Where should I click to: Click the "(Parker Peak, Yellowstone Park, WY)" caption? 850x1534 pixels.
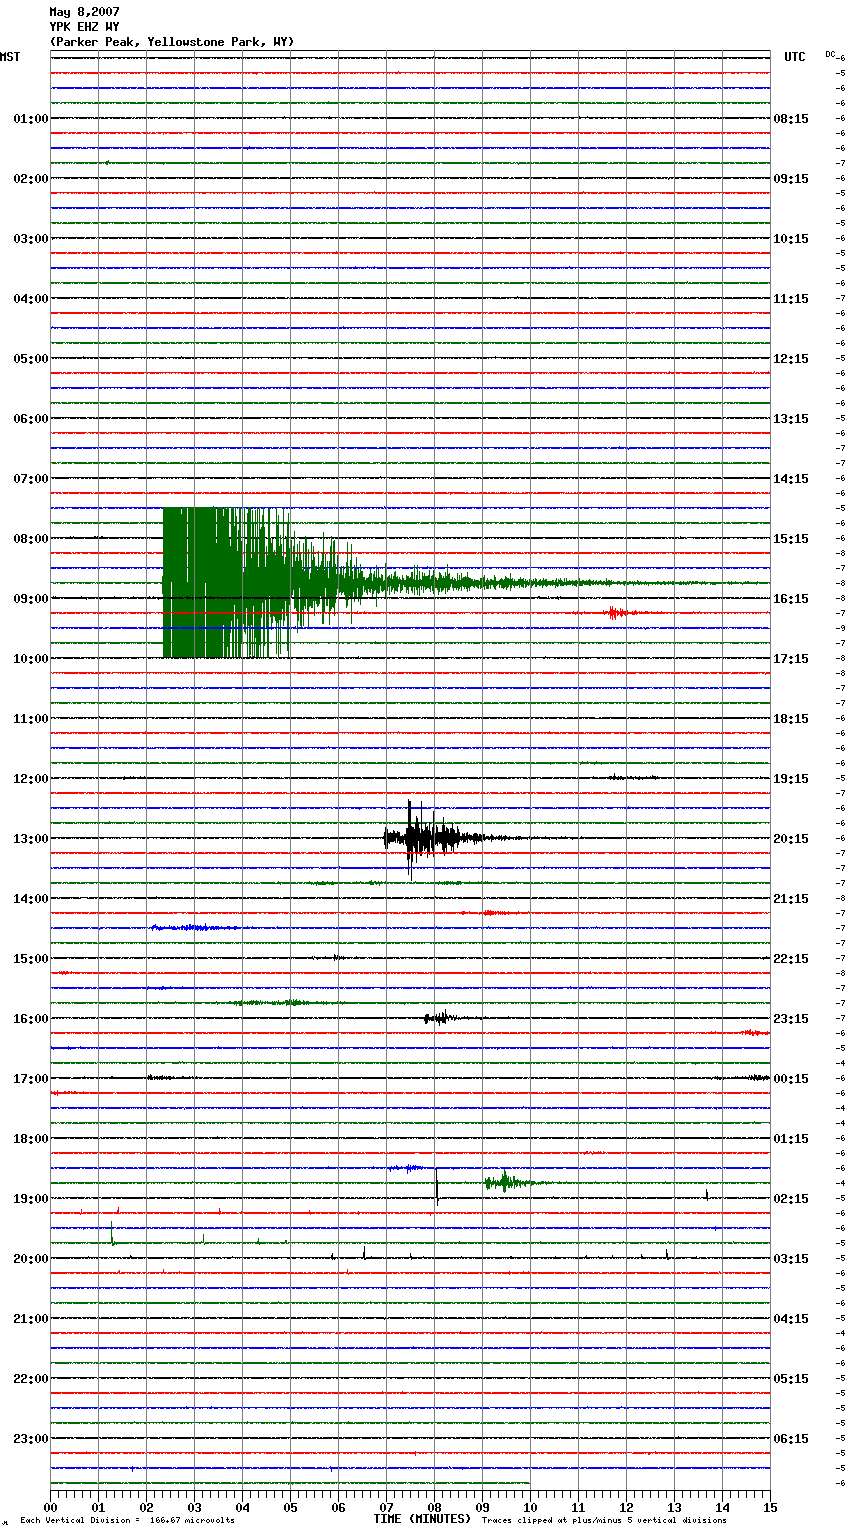171,42
